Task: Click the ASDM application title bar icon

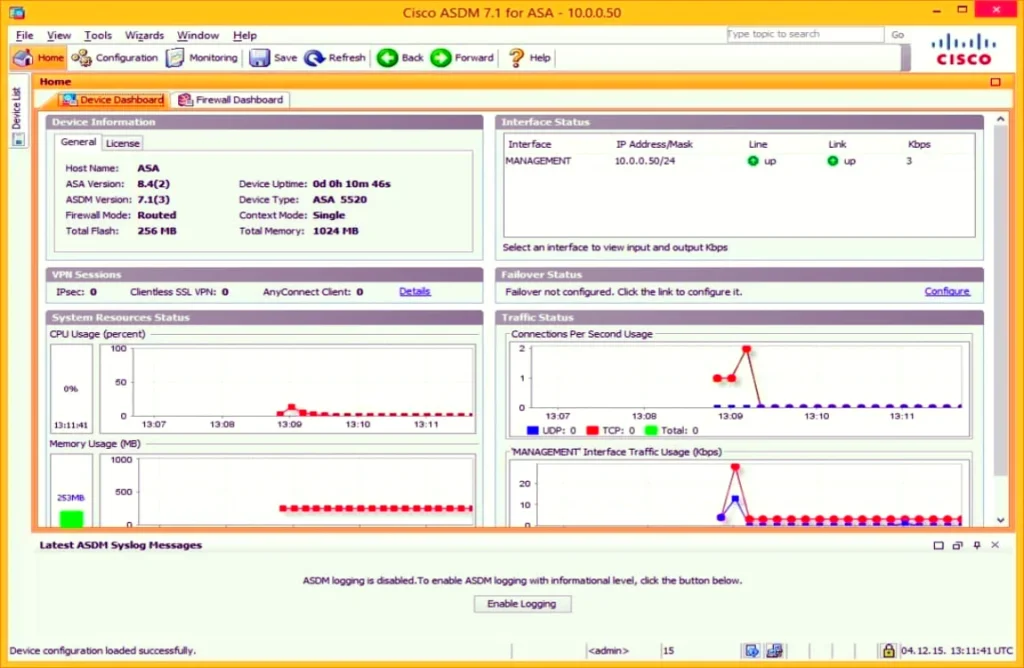Action: [17, 12]
